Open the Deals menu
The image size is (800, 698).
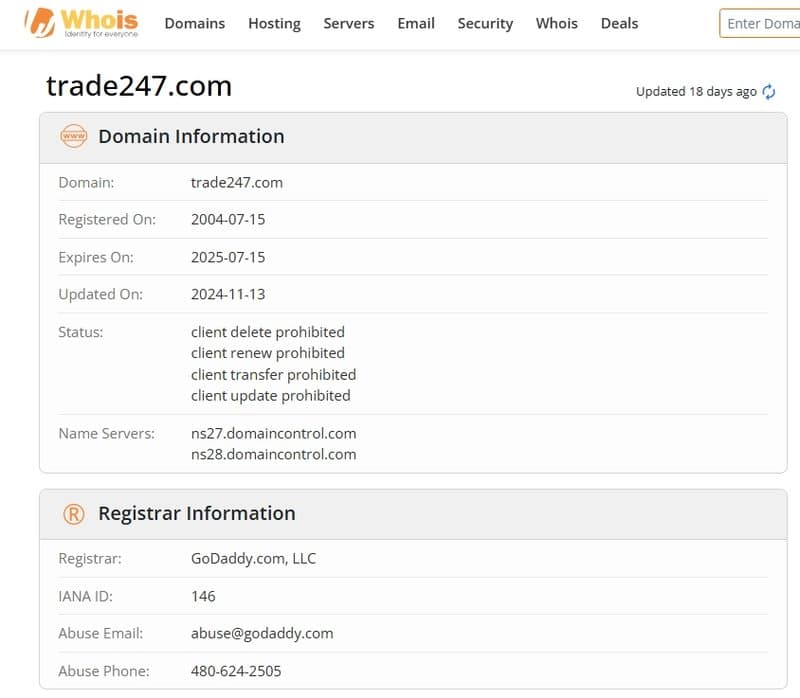(619, 23)
